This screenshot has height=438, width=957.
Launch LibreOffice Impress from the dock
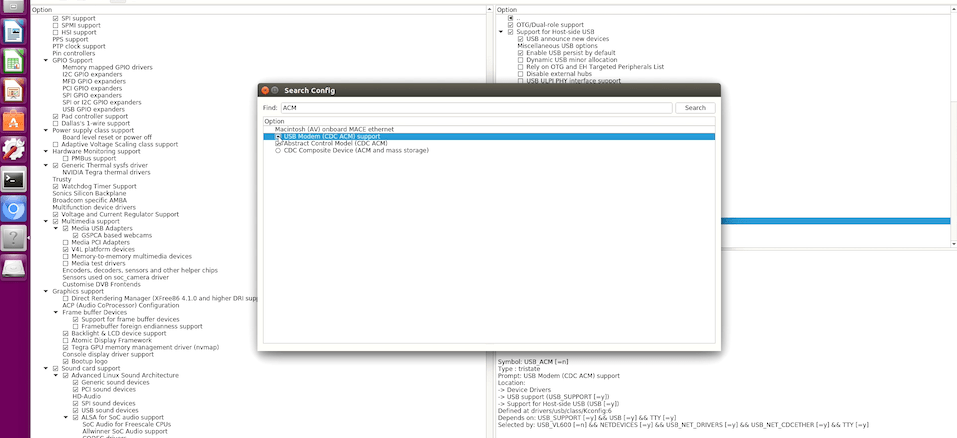pyautogui.click(x=14, y=91)
